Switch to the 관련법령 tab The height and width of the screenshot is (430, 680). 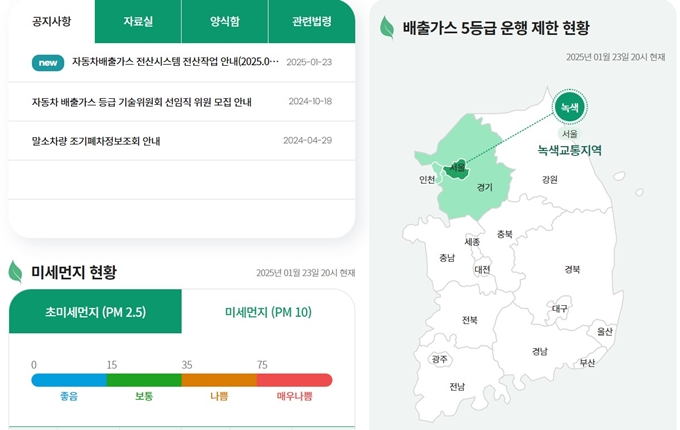tap(312, 21)
